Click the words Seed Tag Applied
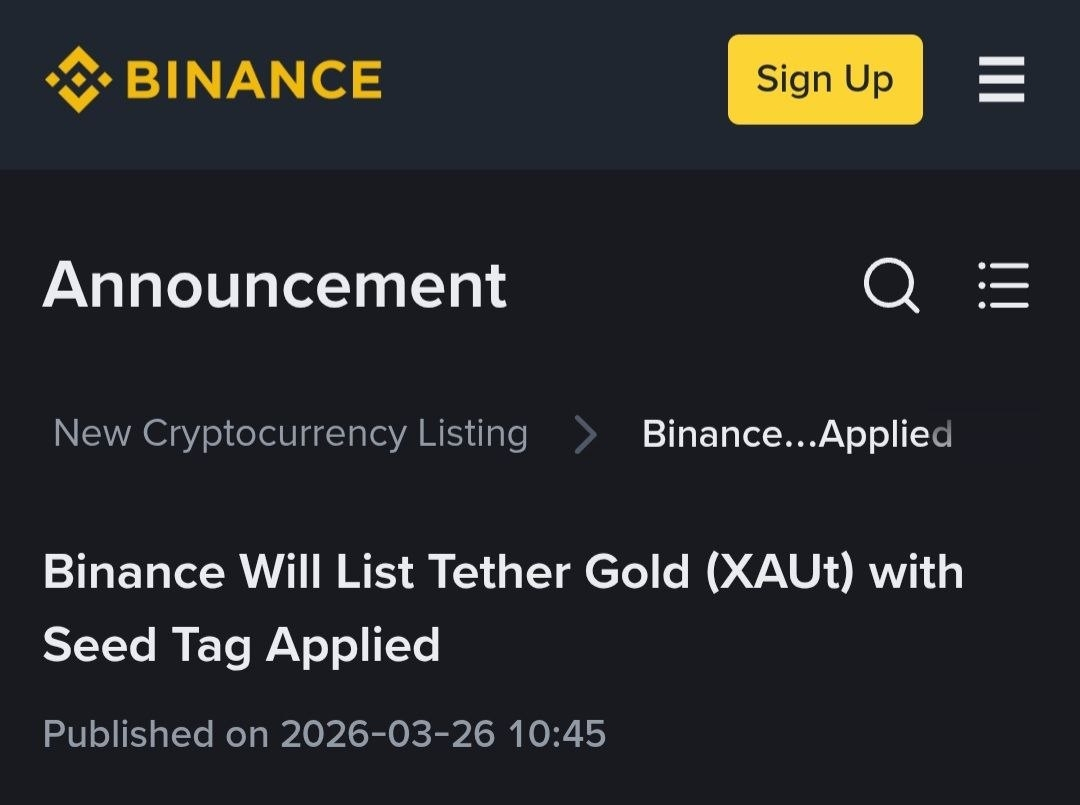The width and height of the screenshot is (1080, 805). point(241,645)
